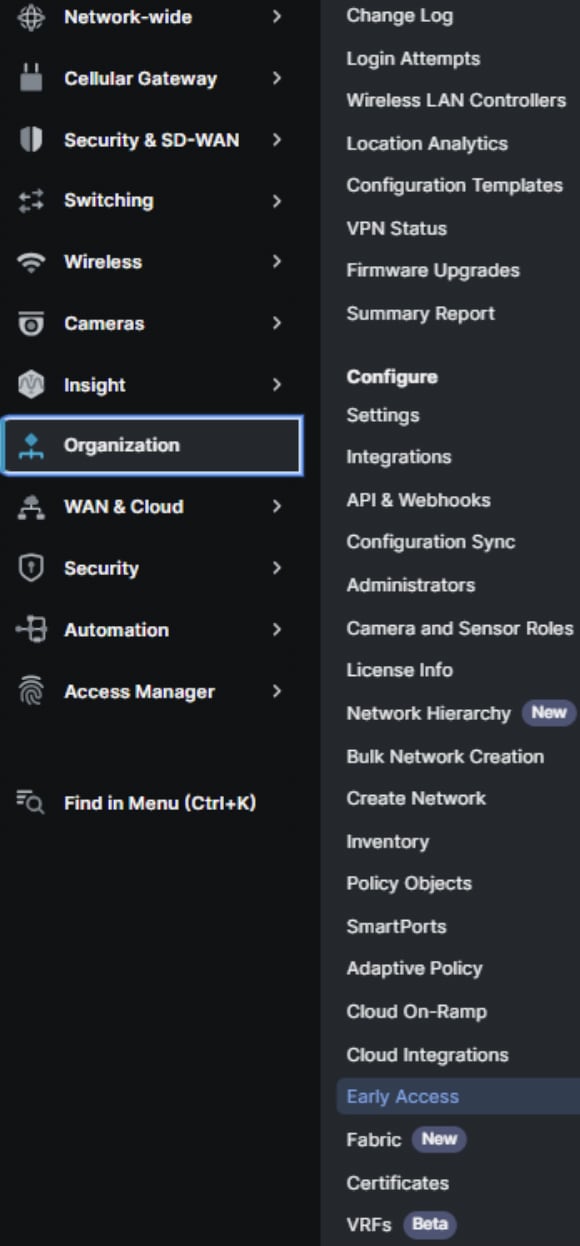Open Location Analytics

(x=427, y=144)
